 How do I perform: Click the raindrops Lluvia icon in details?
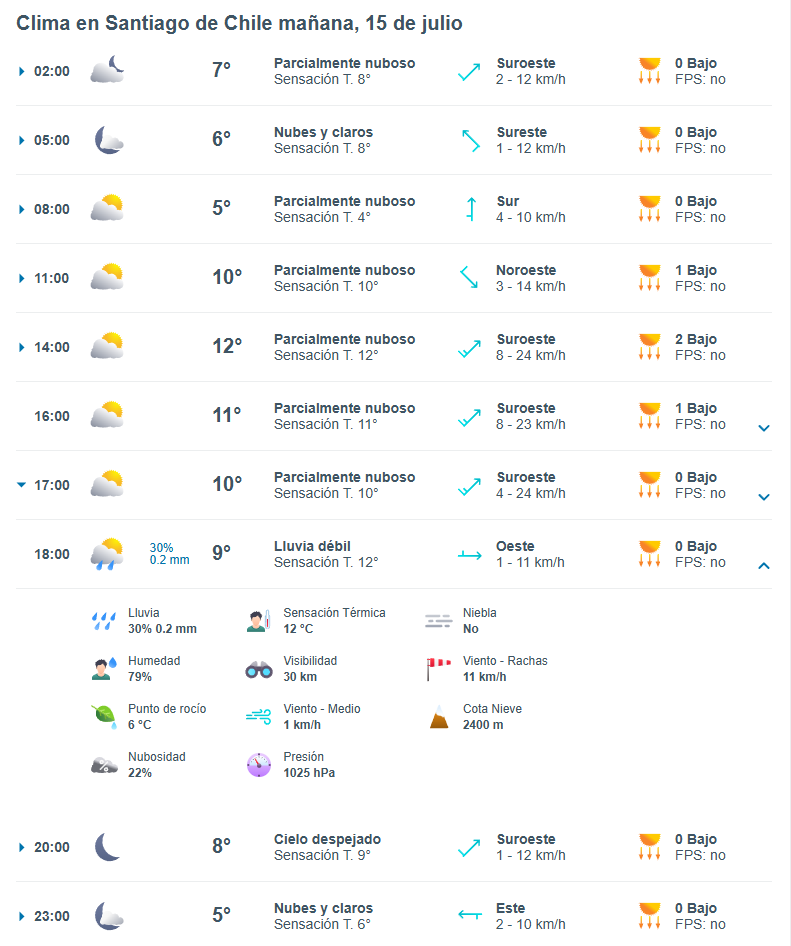click(103, 621)
